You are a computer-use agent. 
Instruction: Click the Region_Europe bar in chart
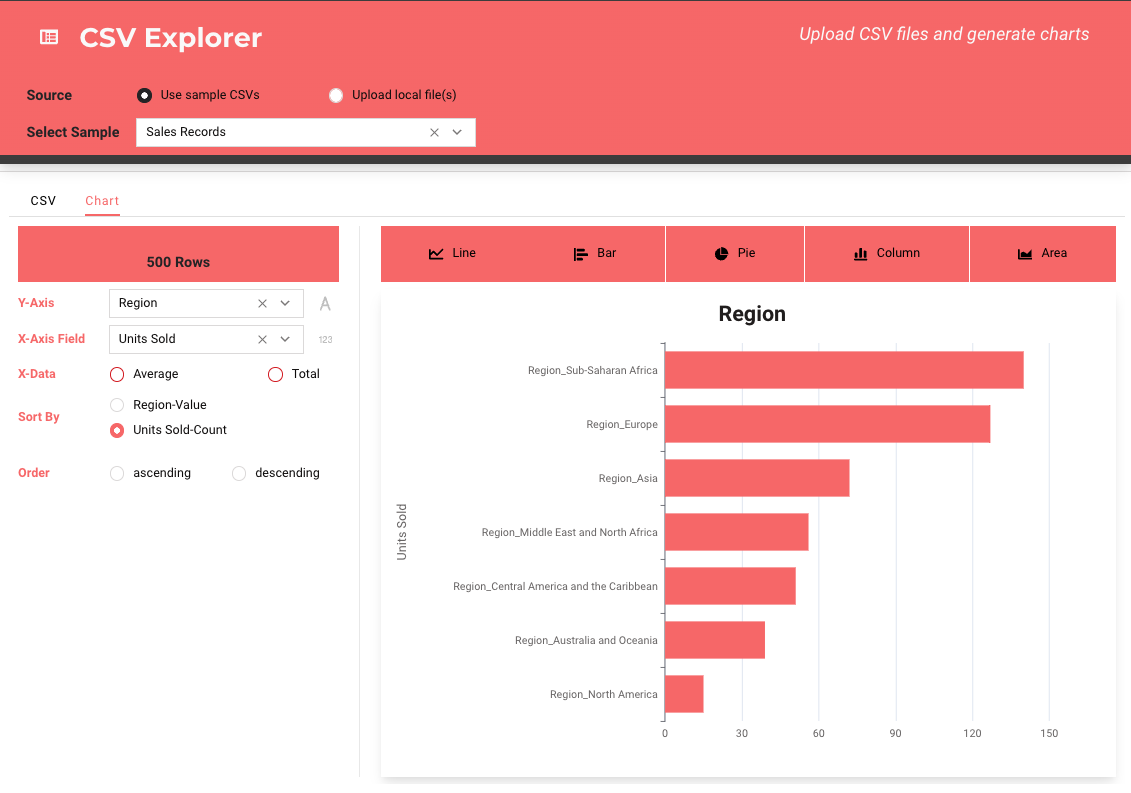827,424
